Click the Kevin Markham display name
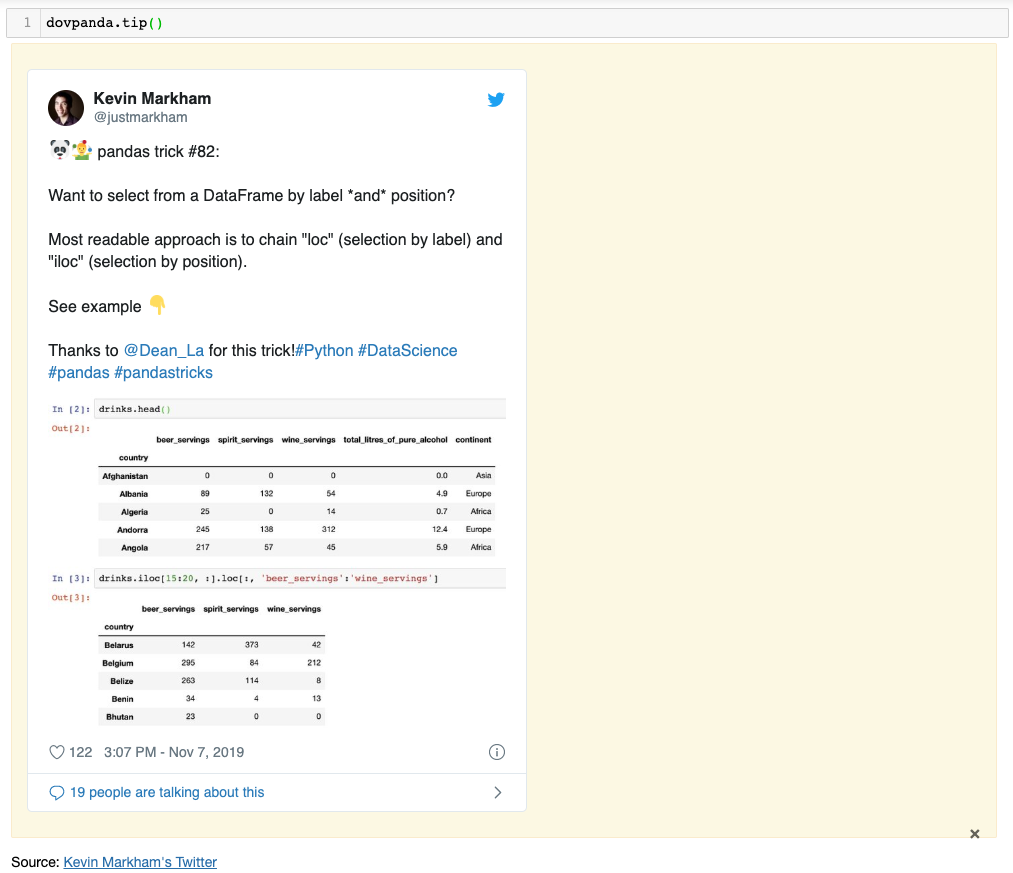Screen dimensions: 1013x873 [152, 98]
